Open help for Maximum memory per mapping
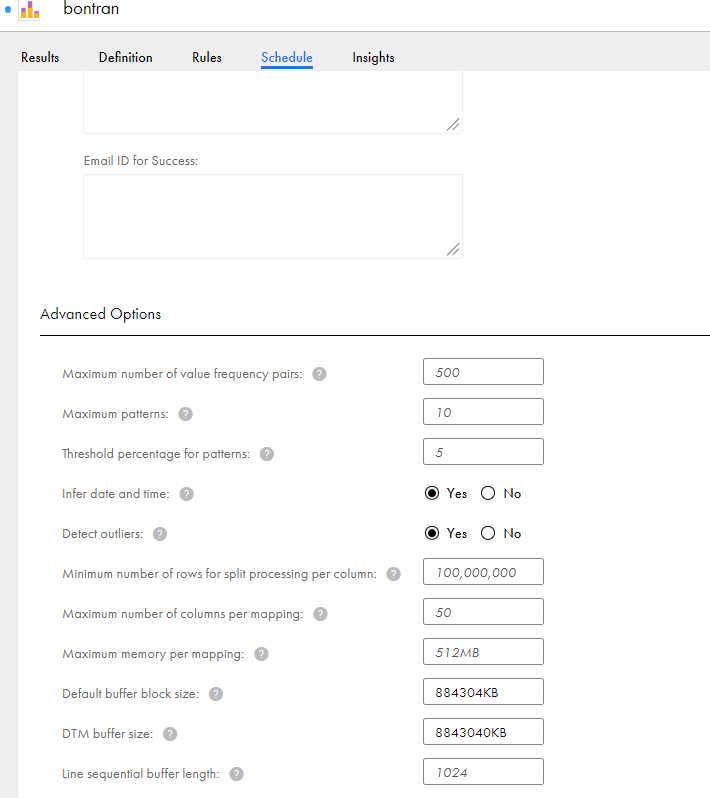710x798 pixels. [x=261, y=654]
